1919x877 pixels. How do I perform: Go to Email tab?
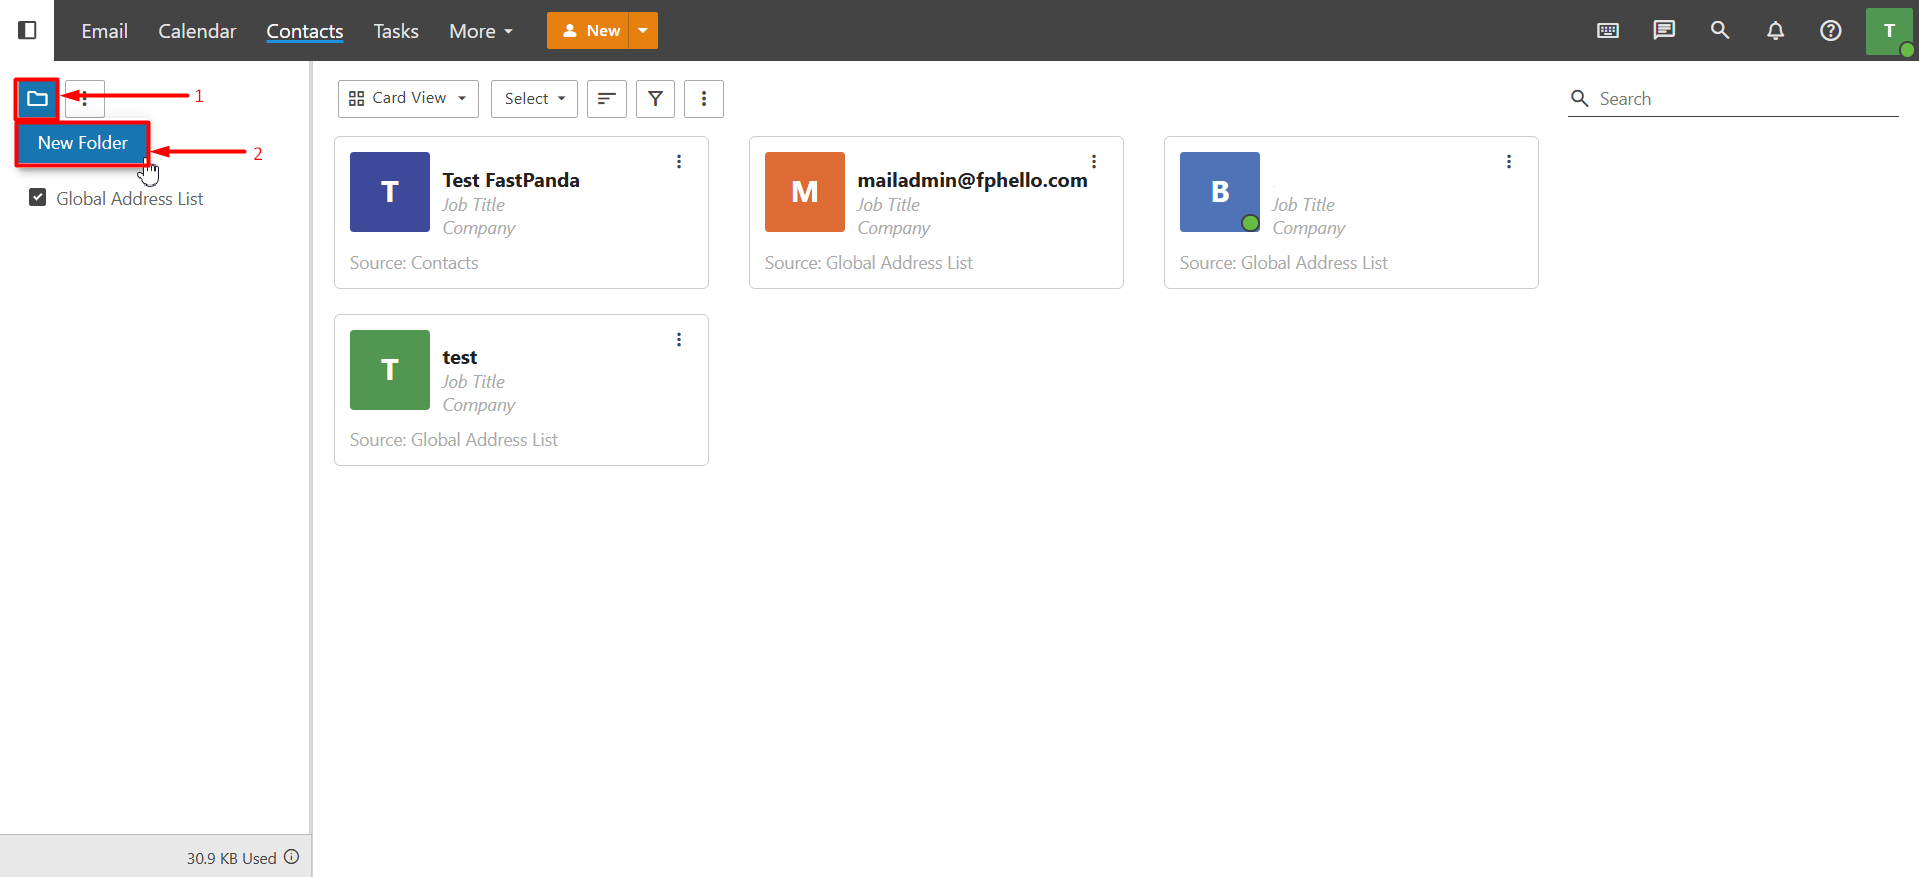click(x=105, y=31)
